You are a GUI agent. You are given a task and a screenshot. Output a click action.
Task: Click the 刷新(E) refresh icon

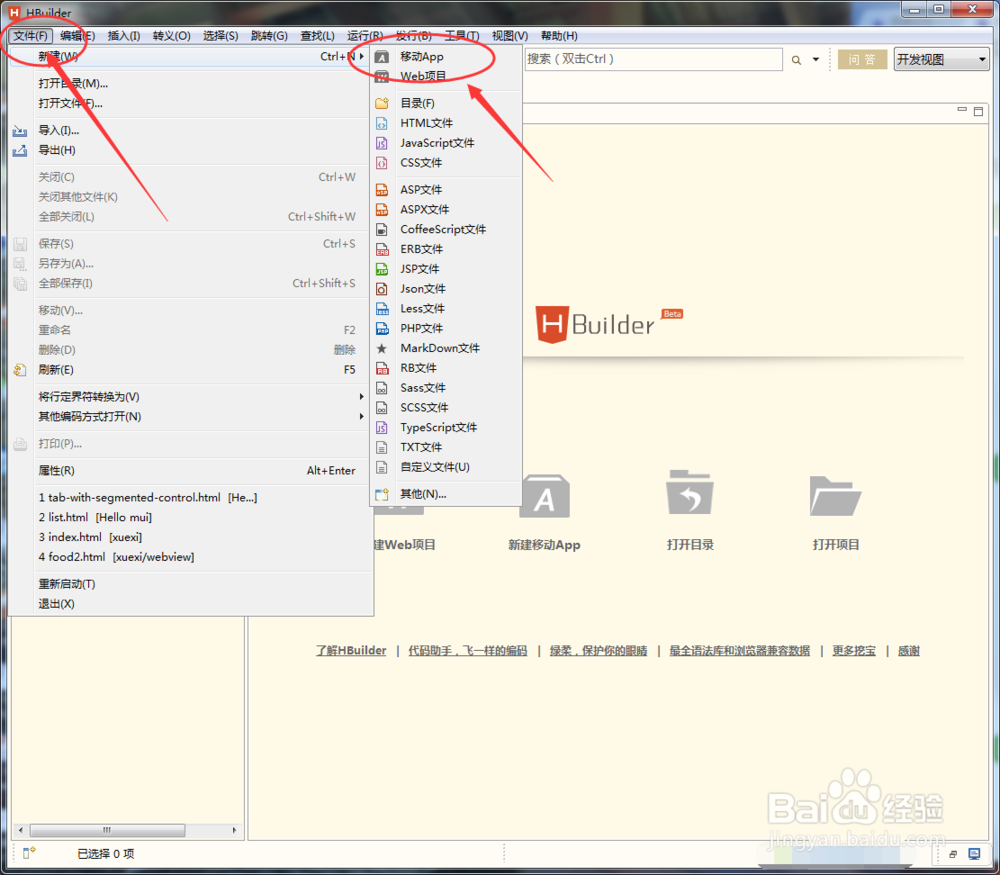coord(20,370)
